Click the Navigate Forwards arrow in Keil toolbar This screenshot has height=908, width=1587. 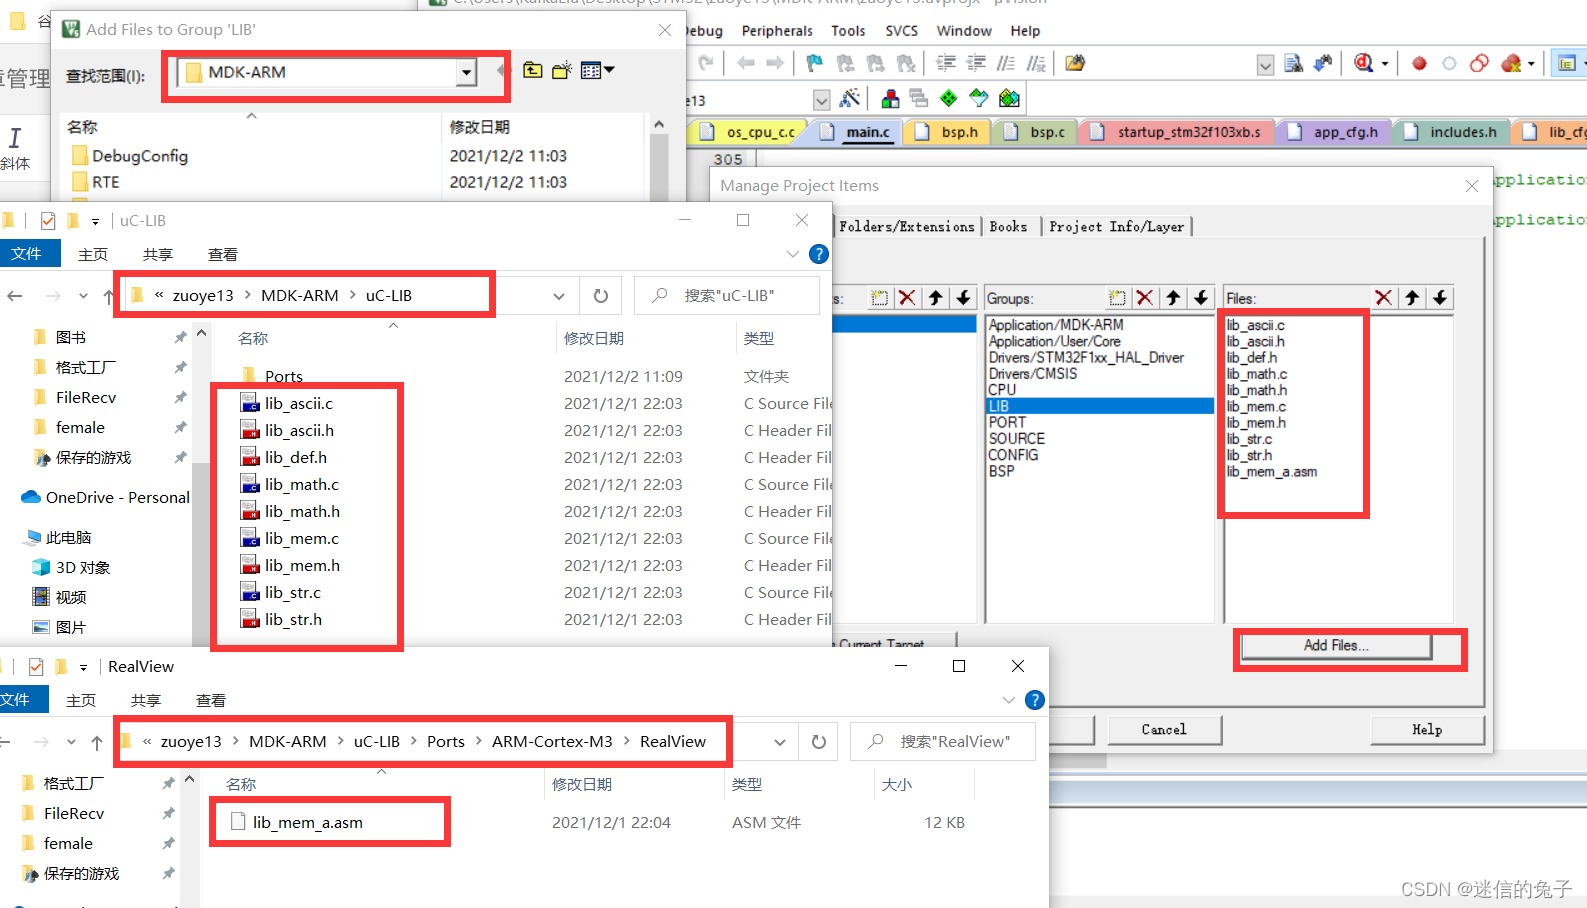[775, 63]
